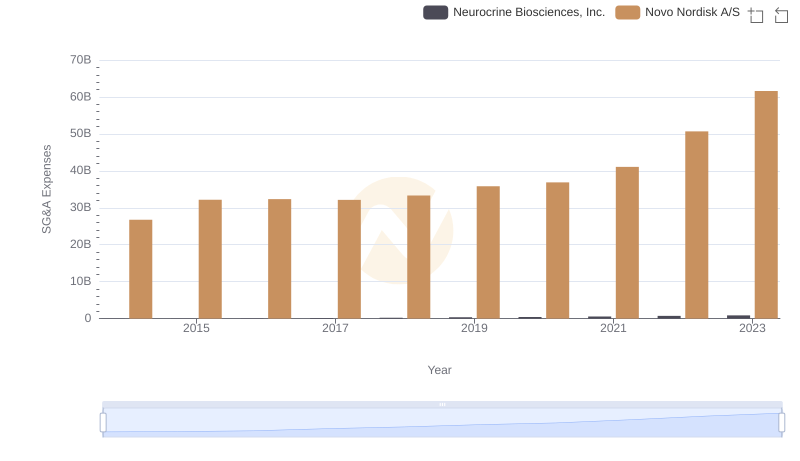Activate the area zoom select icon

click(x=756, y=15)
